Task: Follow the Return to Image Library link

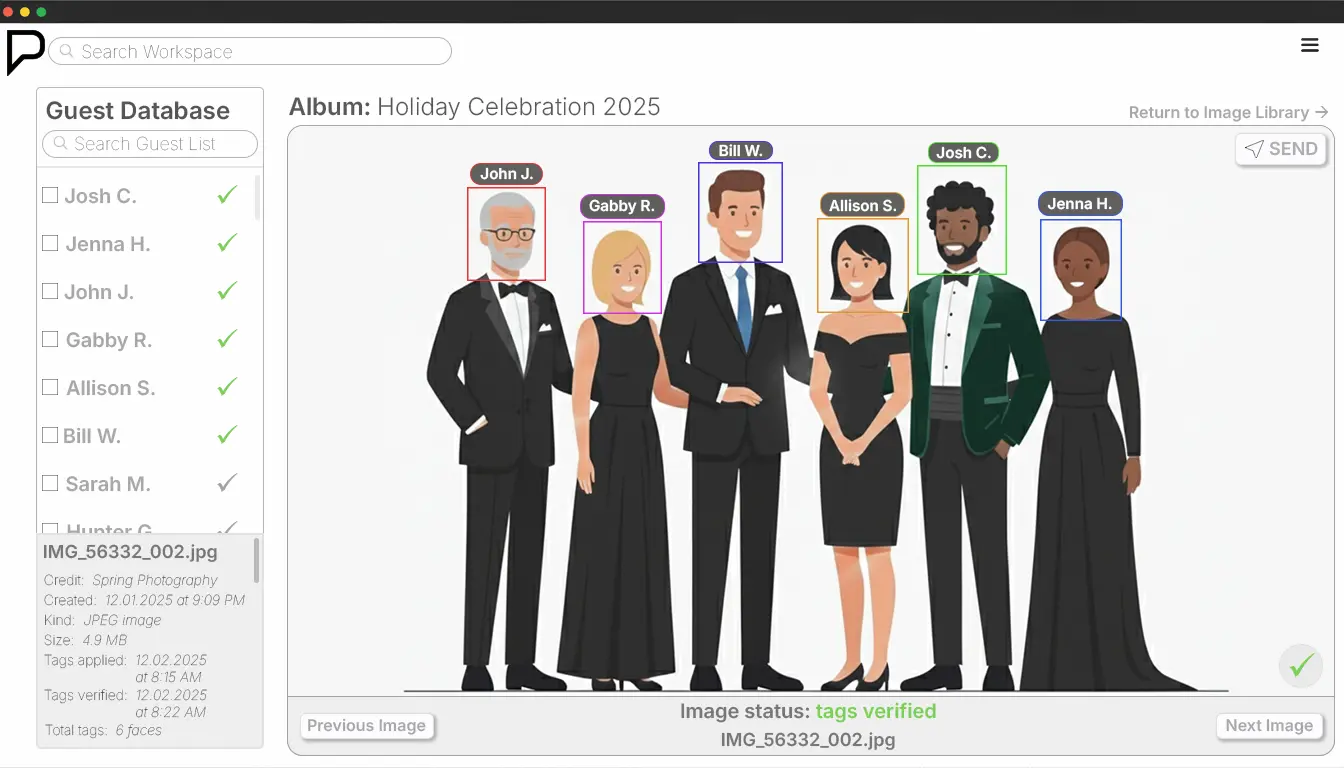Action: coord(1229,112)
